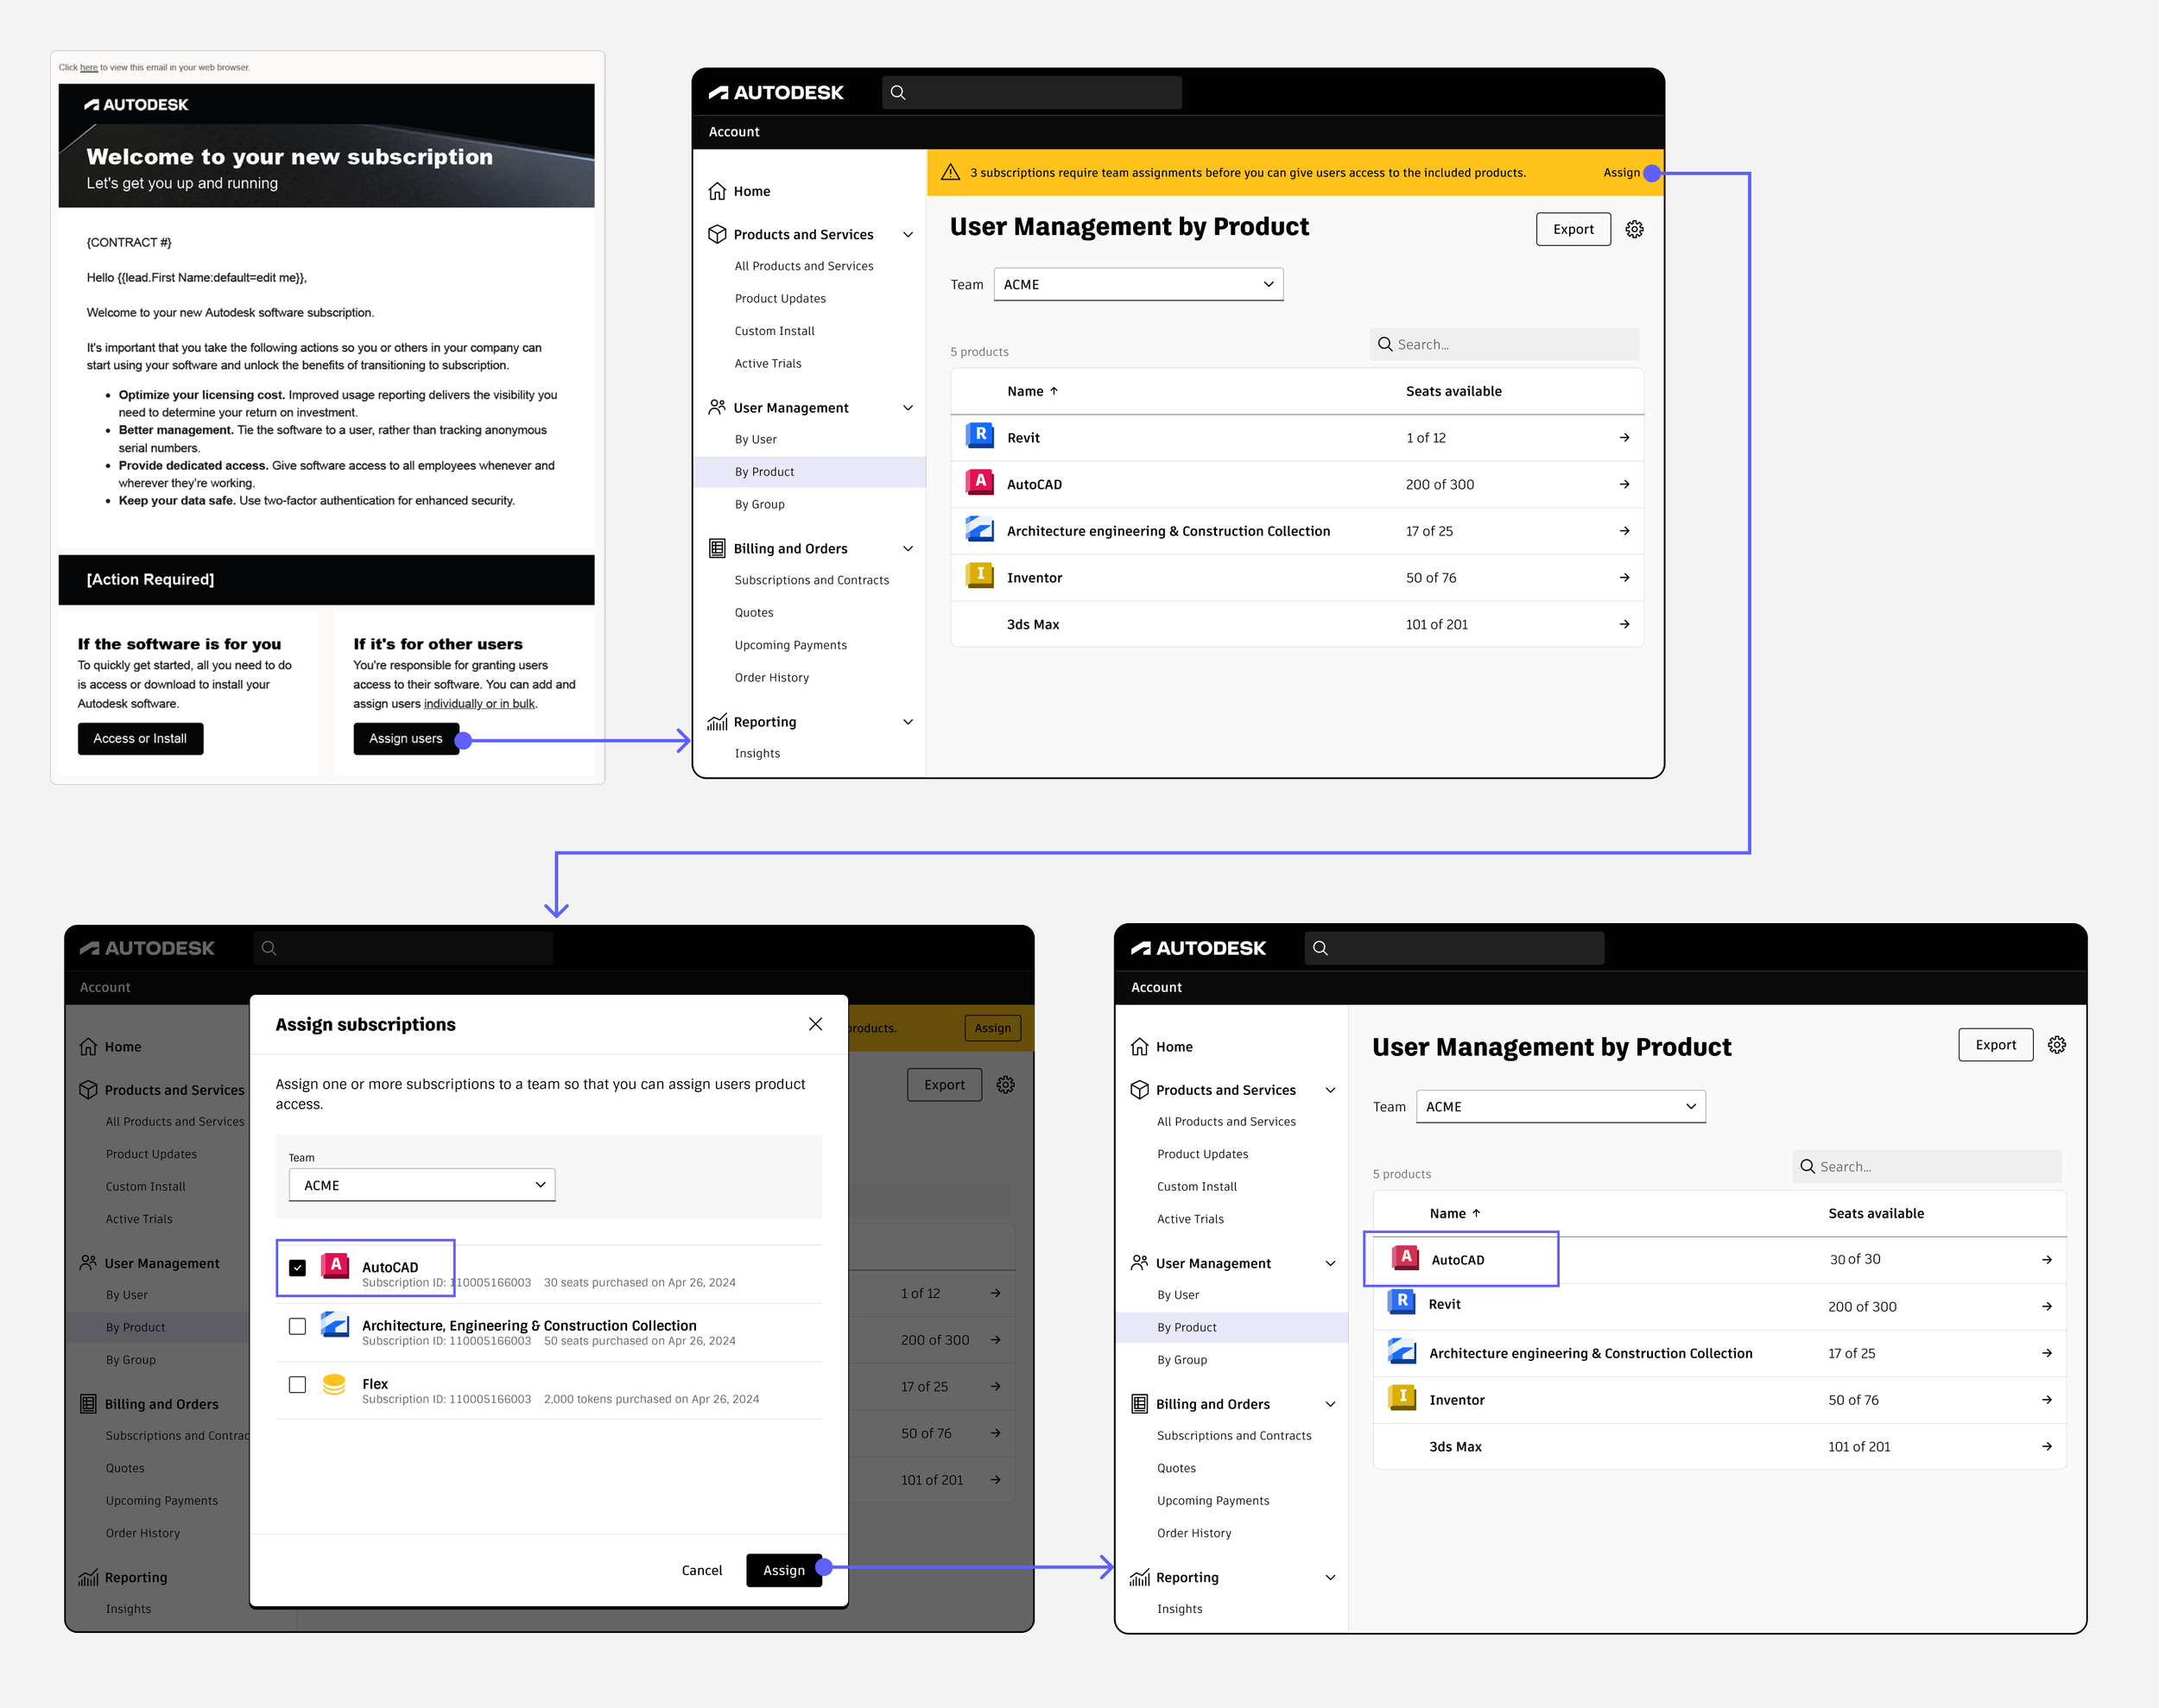The width and height of the screenshot is (2159, 1708).
Task: Open the ACME Team dropdown in the lower-right account window
Action: point(1560,1106)
